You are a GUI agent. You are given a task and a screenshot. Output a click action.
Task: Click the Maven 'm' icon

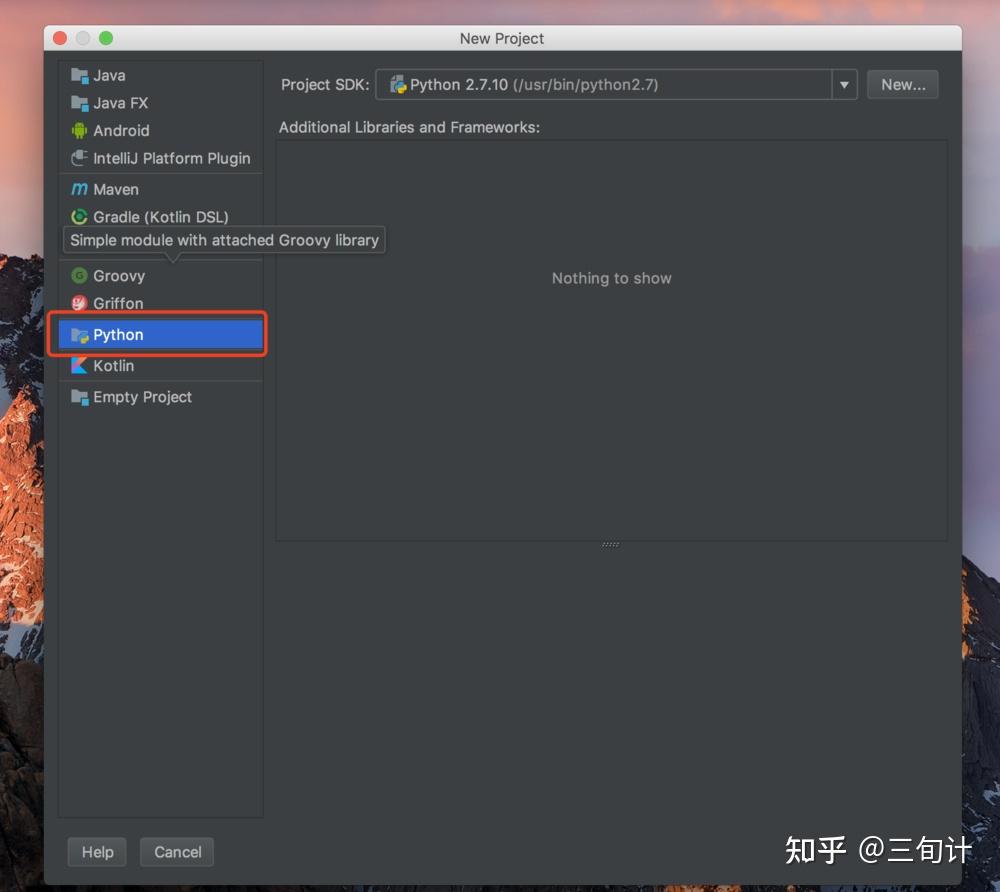point(80,188)
